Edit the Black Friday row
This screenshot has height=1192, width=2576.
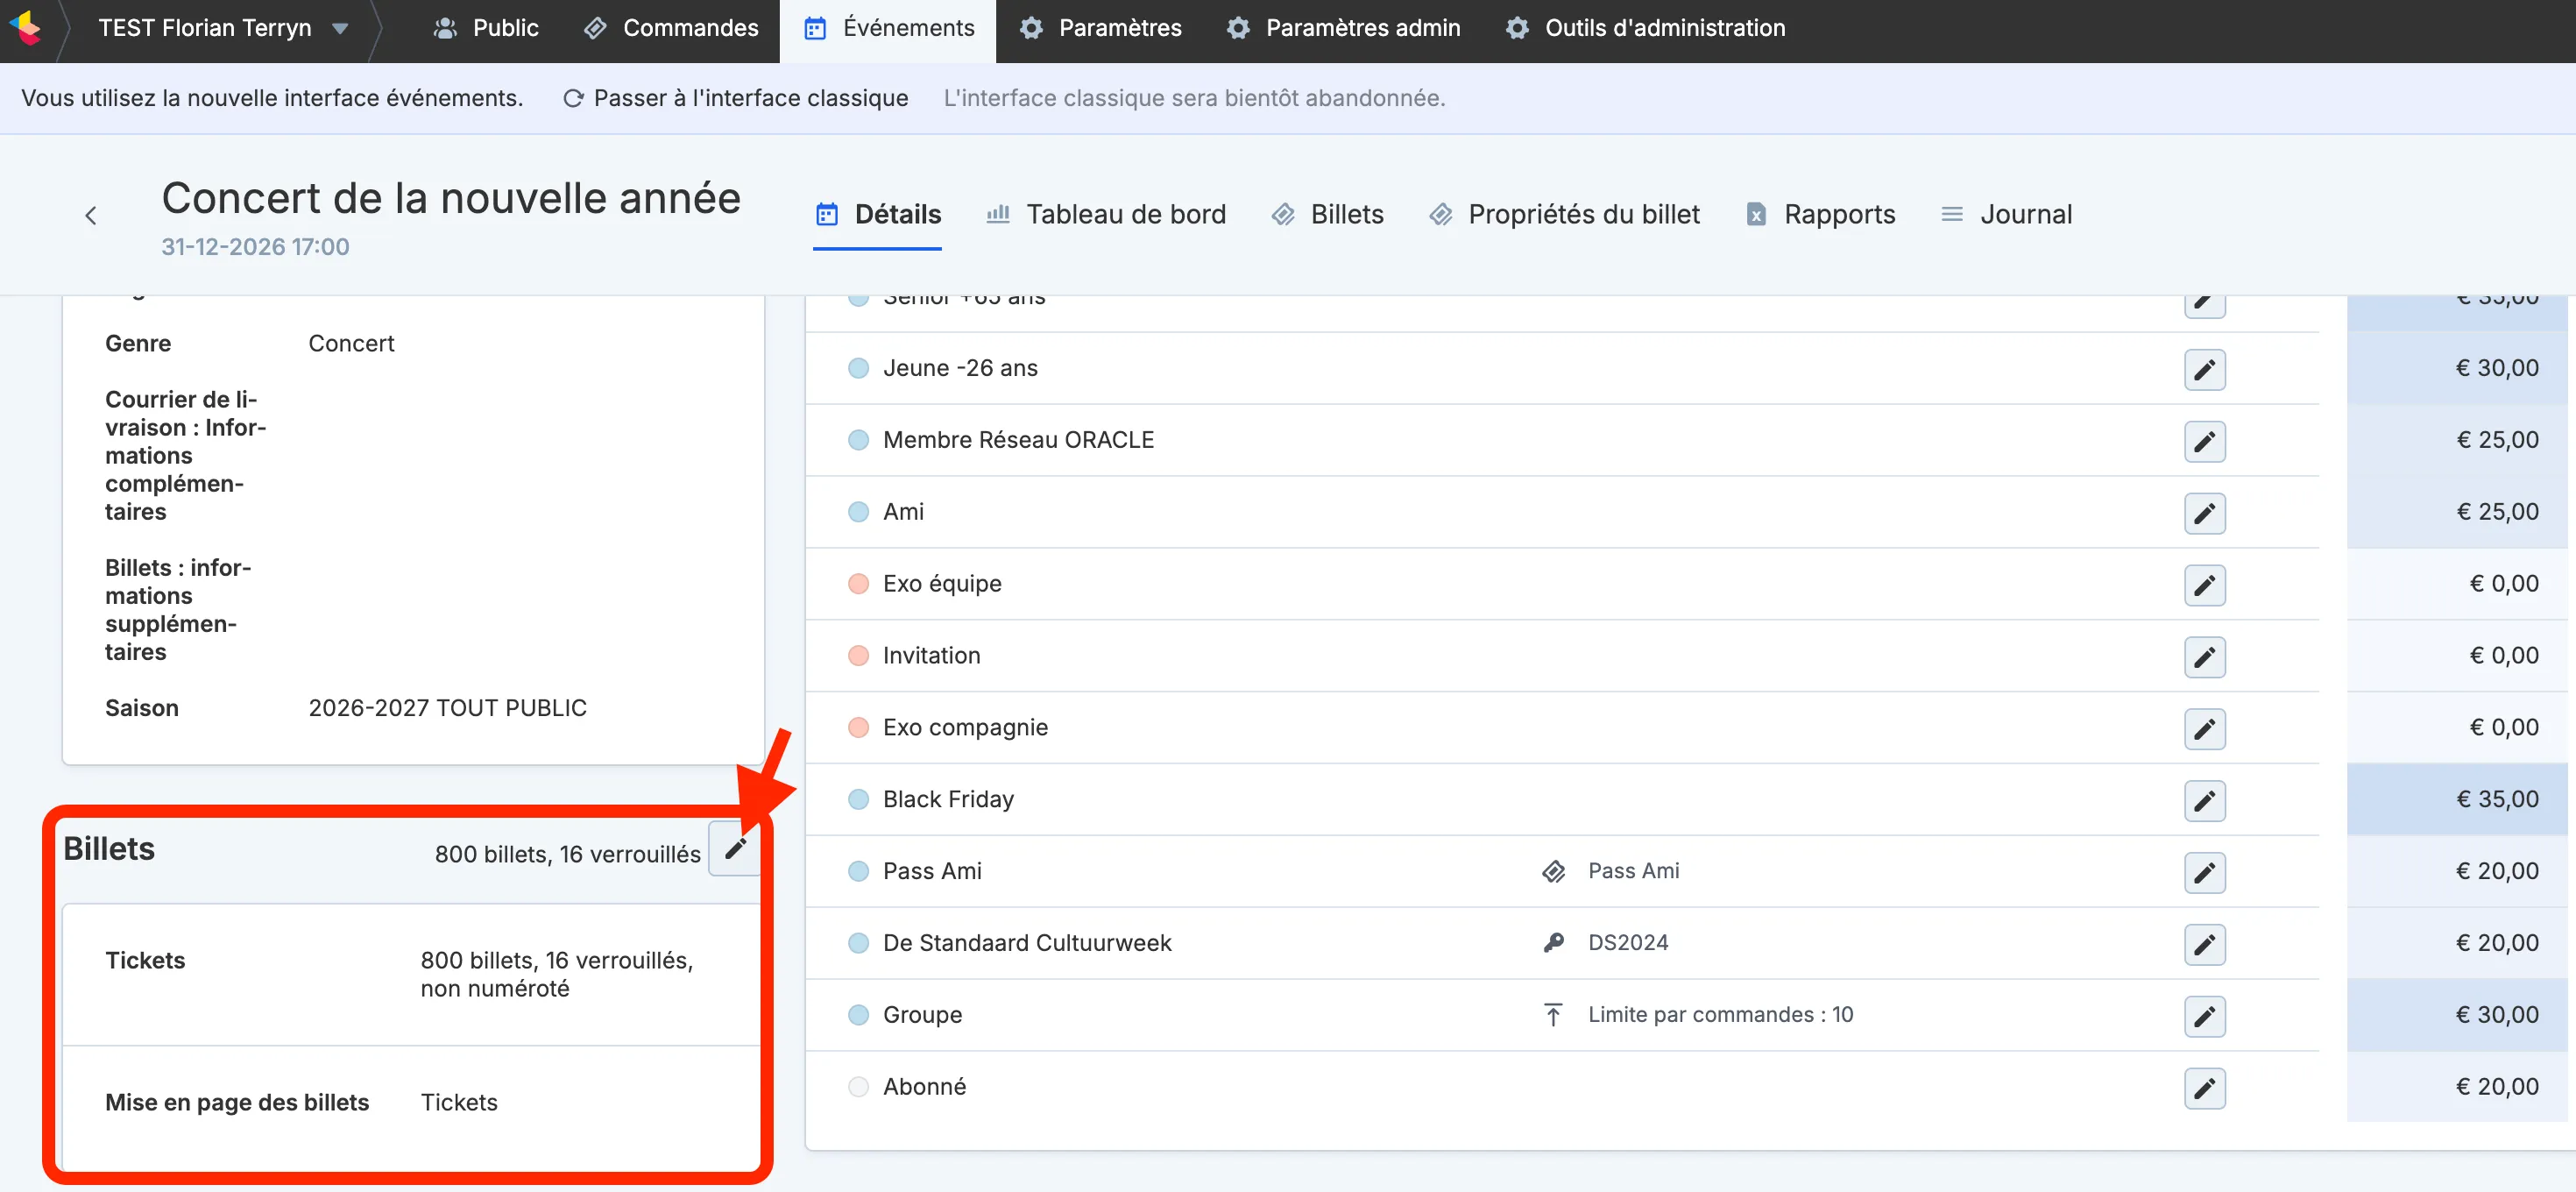pyautogui.click(x=2204, y=801)
